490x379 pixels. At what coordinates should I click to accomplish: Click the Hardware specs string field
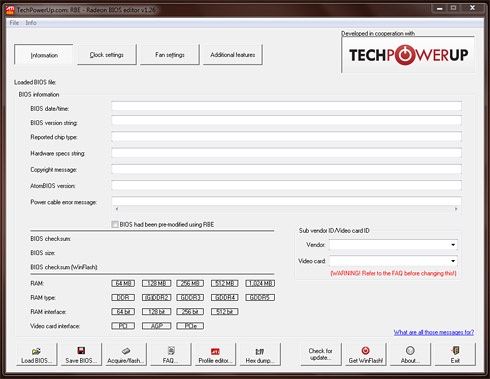pos(287,153)
